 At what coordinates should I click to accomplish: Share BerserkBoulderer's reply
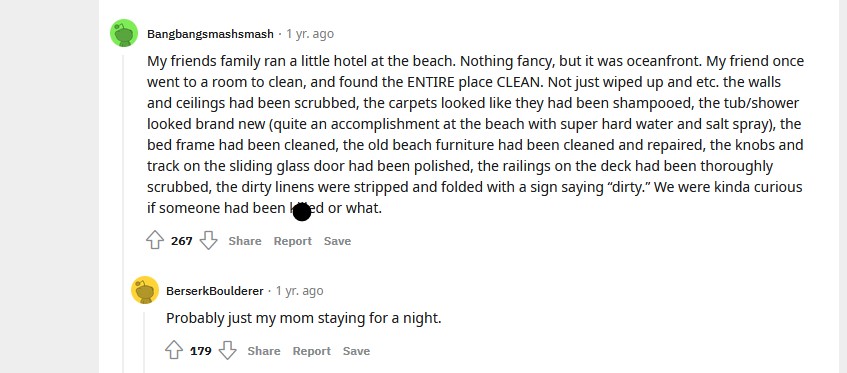[264, 351]
